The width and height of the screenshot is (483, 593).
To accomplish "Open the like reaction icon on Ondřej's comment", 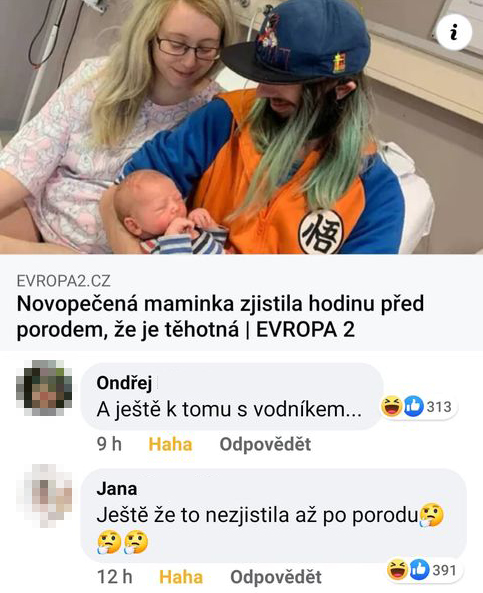I will [413, 407].
